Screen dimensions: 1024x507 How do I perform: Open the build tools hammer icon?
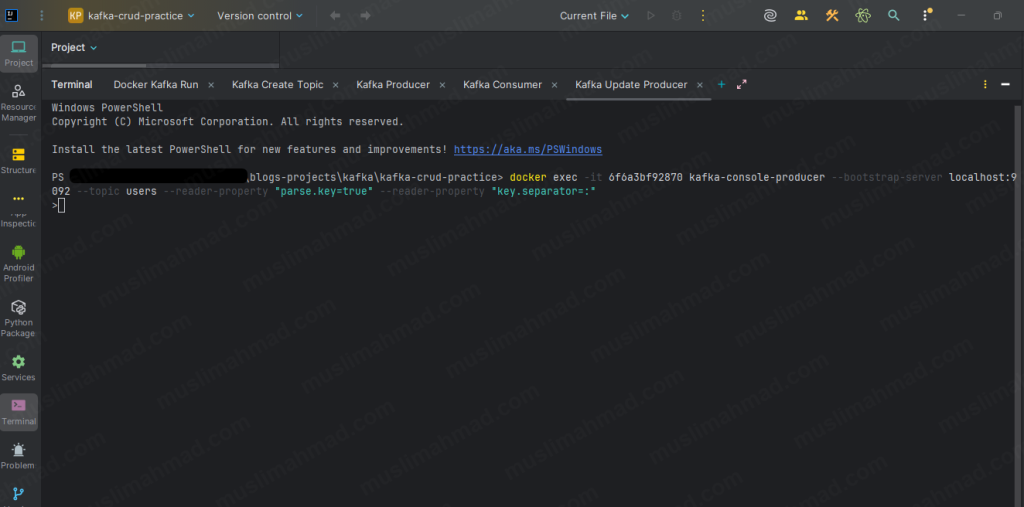pos(832,16)
